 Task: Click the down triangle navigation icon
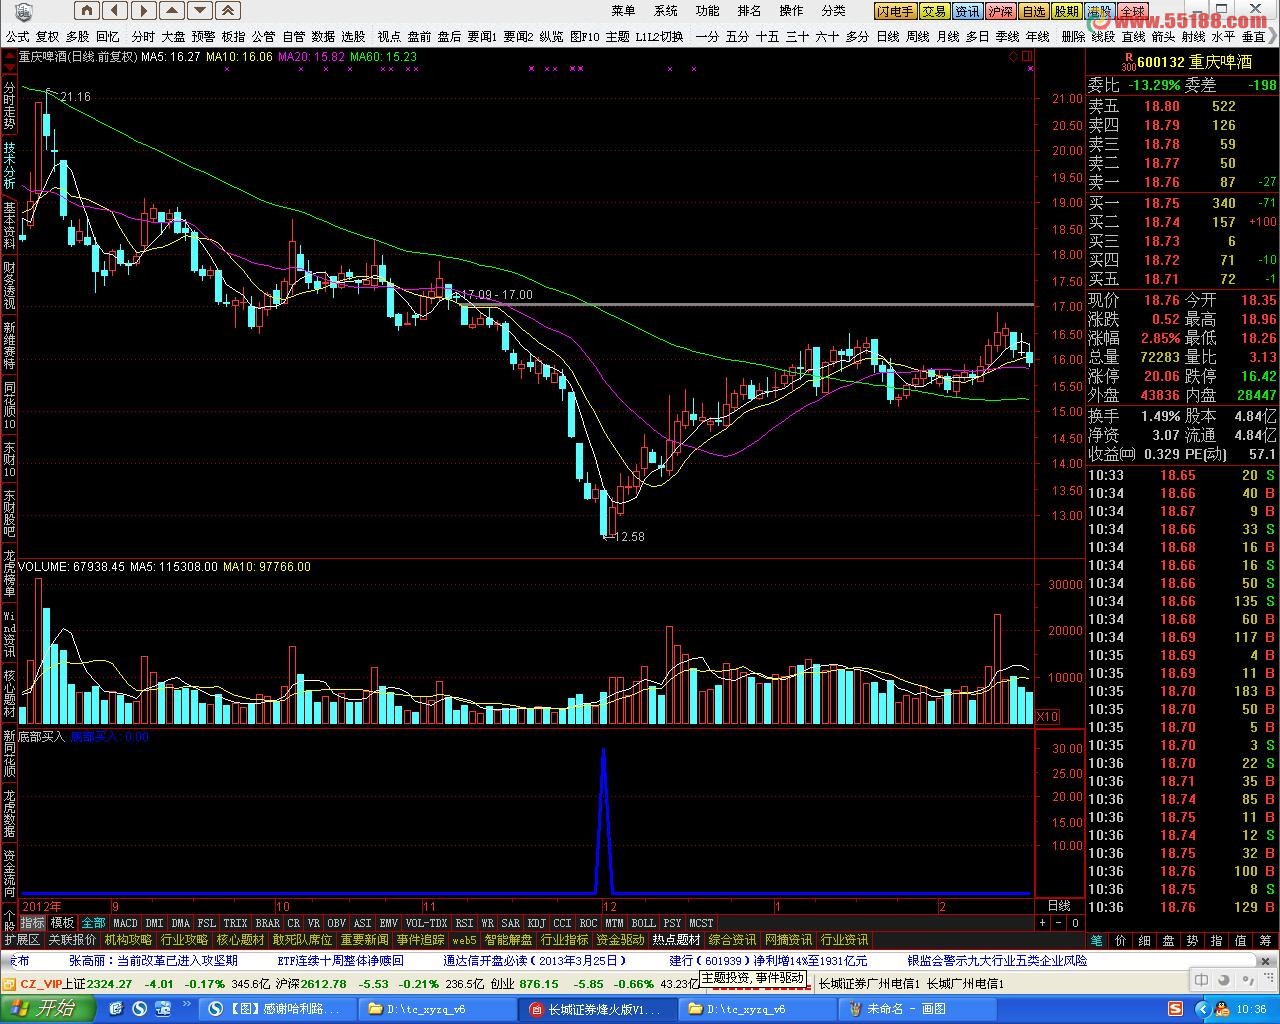[200, 11]
